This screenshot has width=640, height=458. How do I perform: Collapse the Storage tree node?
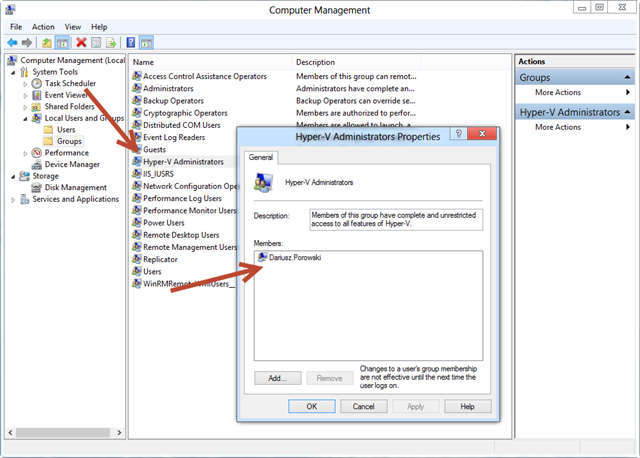13,177
